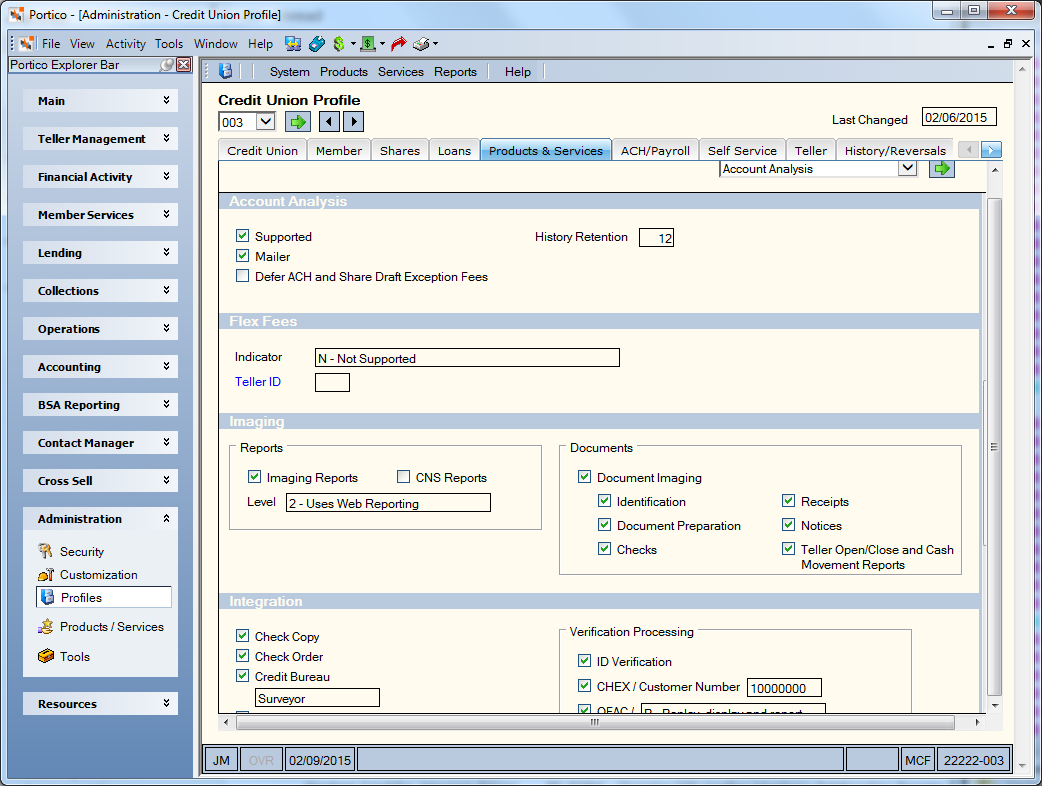Check the CNS Reports checkbox
The width and height of the screenshot is (1042, 786).
click(x=403, y=477)
